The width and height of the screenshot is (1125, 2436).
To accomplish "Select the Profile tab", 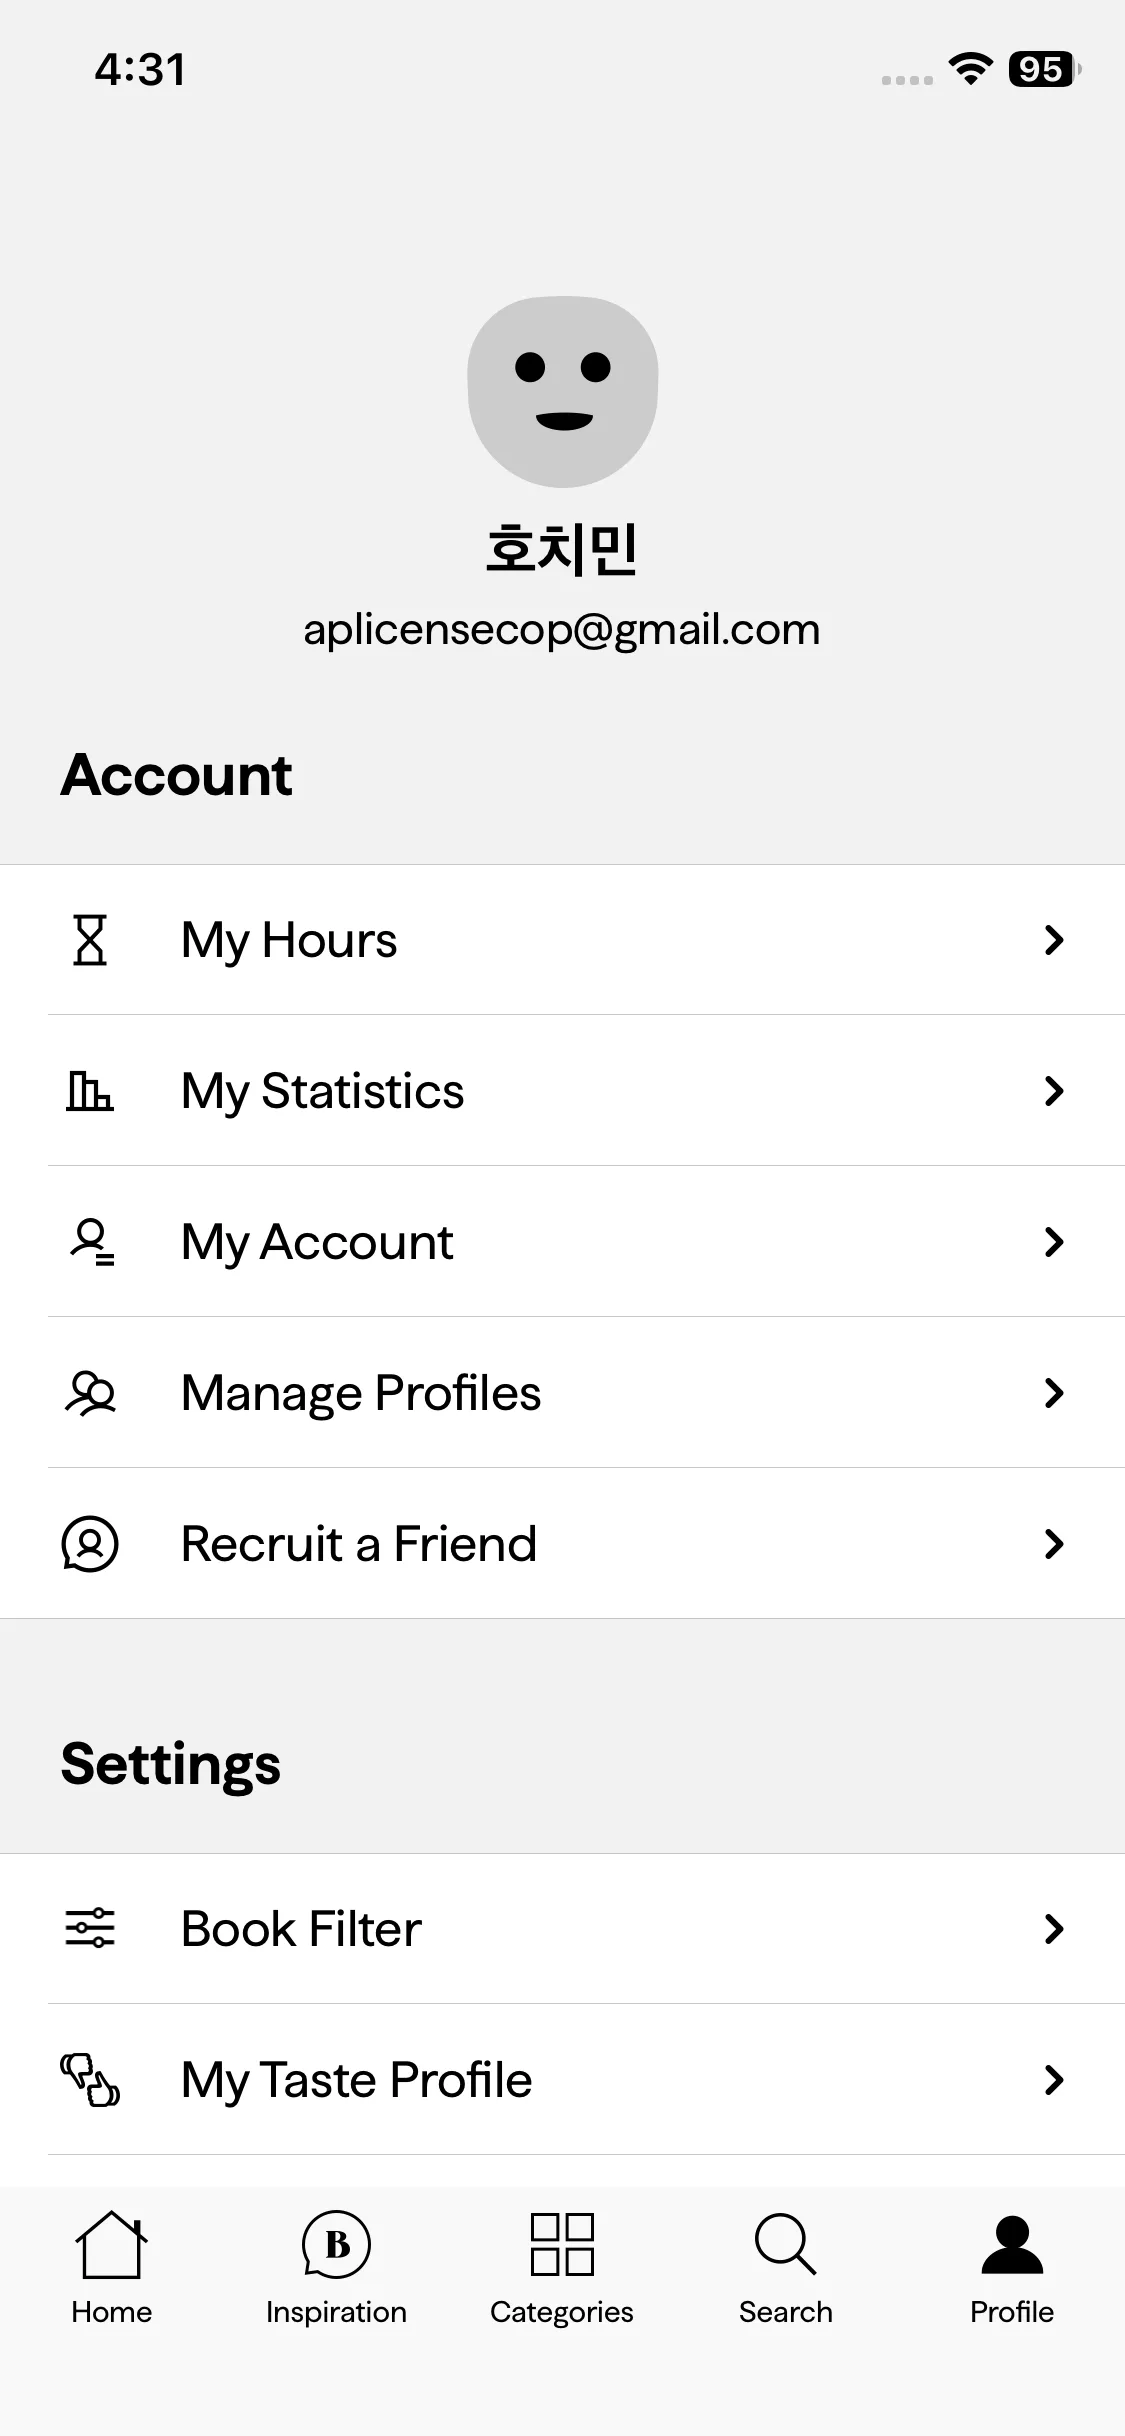I will click(x=1012, y=2267).
